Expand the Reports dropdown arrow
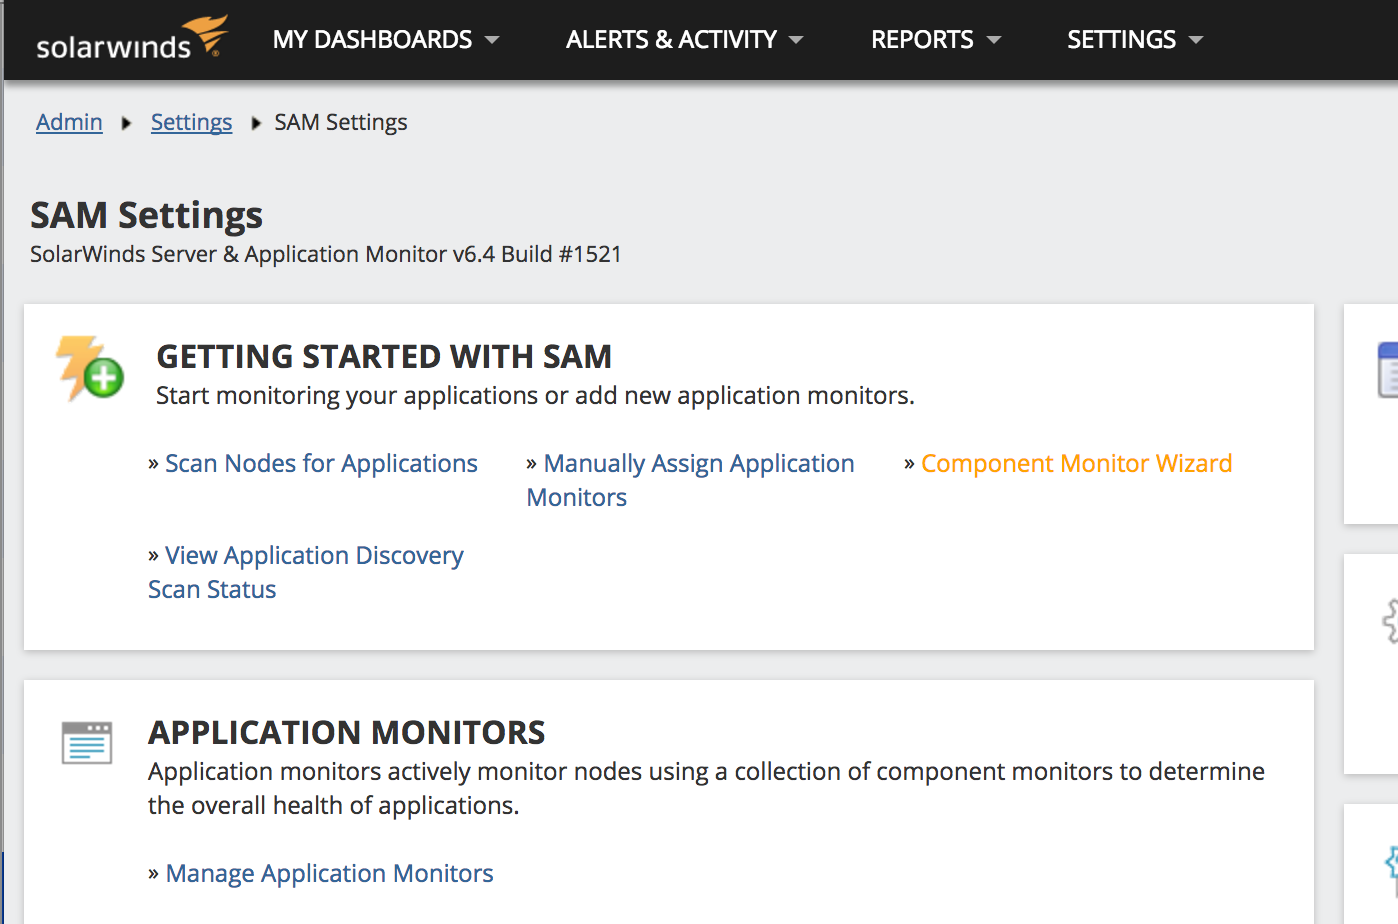This screenshot has height=924, width=1398. click(x=994, y=40)
